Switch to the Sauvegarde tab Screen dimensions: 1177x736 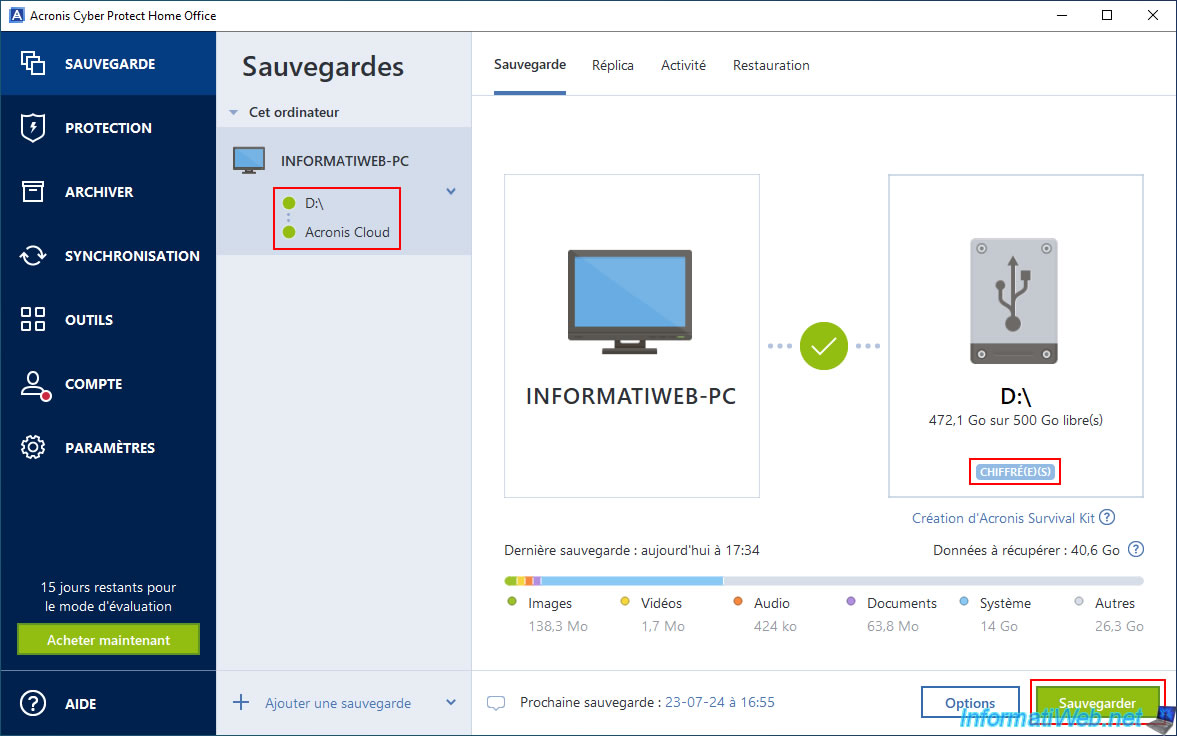(530, 65)
